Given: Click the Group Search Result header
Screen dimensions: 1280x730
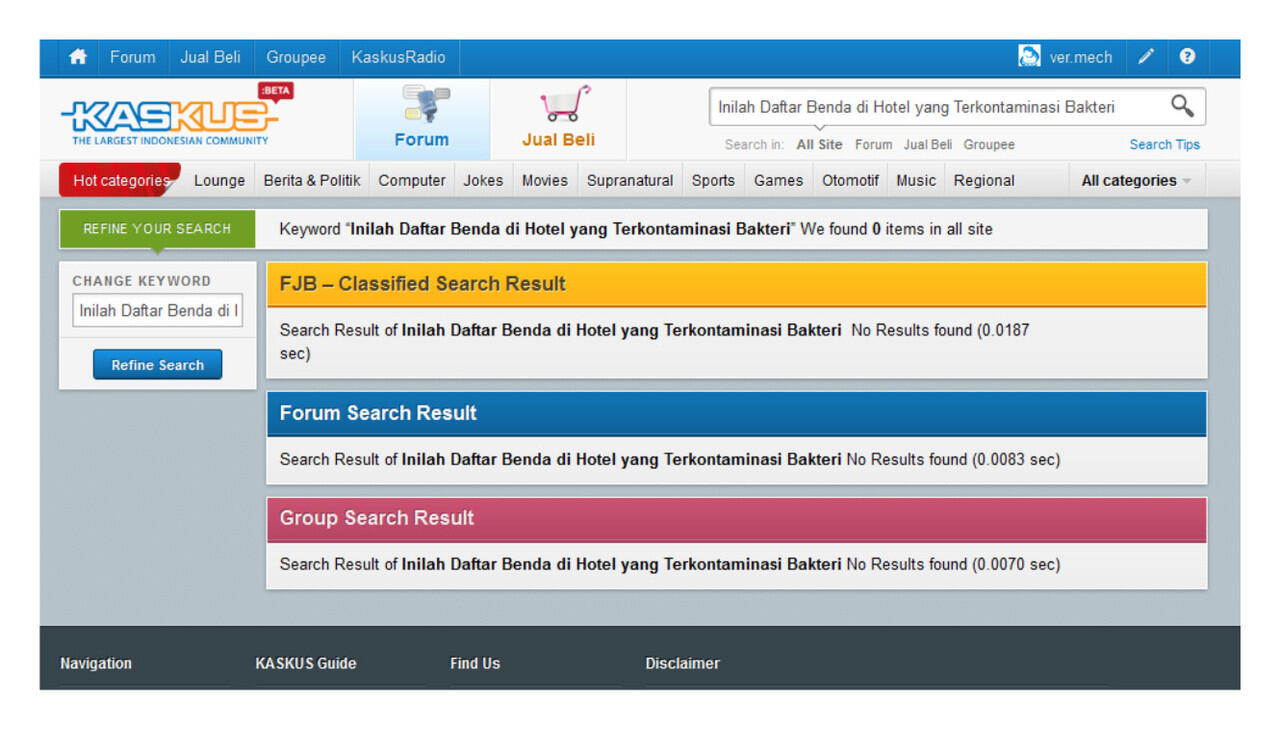Looking at the screenshot, I should (x=736, y=518).
